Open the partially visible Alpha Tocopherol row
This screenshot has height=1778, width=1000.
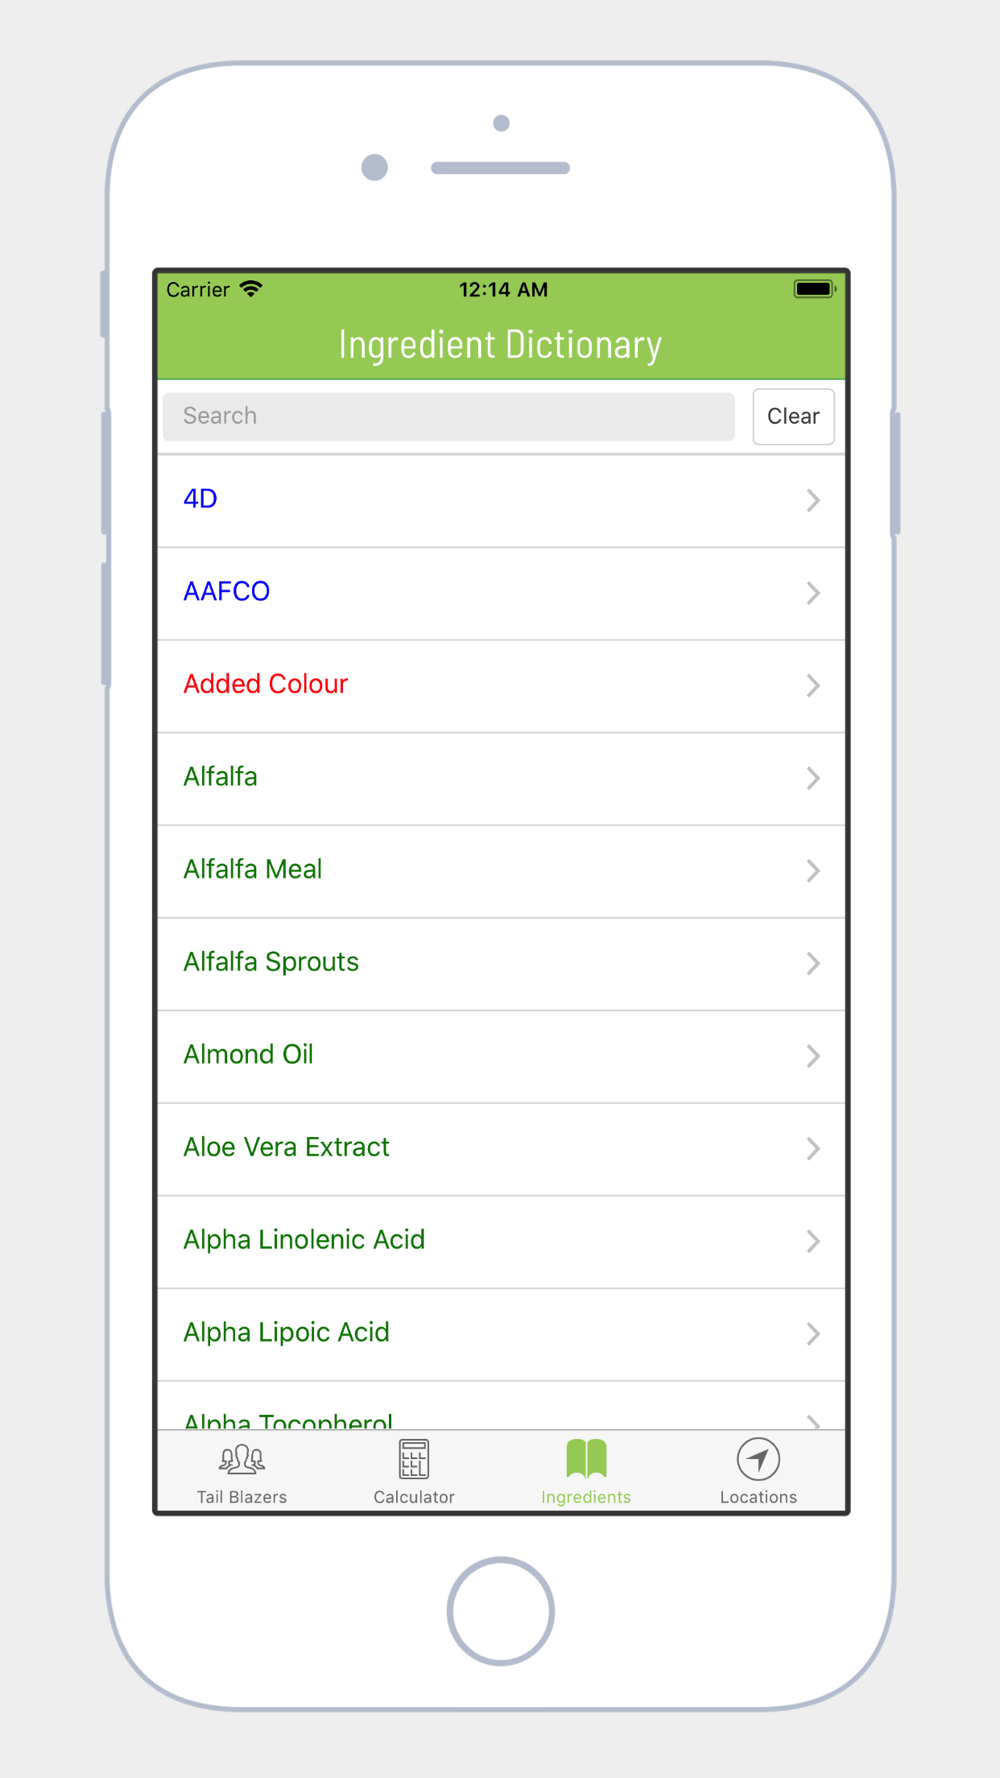coord(501,1406)
